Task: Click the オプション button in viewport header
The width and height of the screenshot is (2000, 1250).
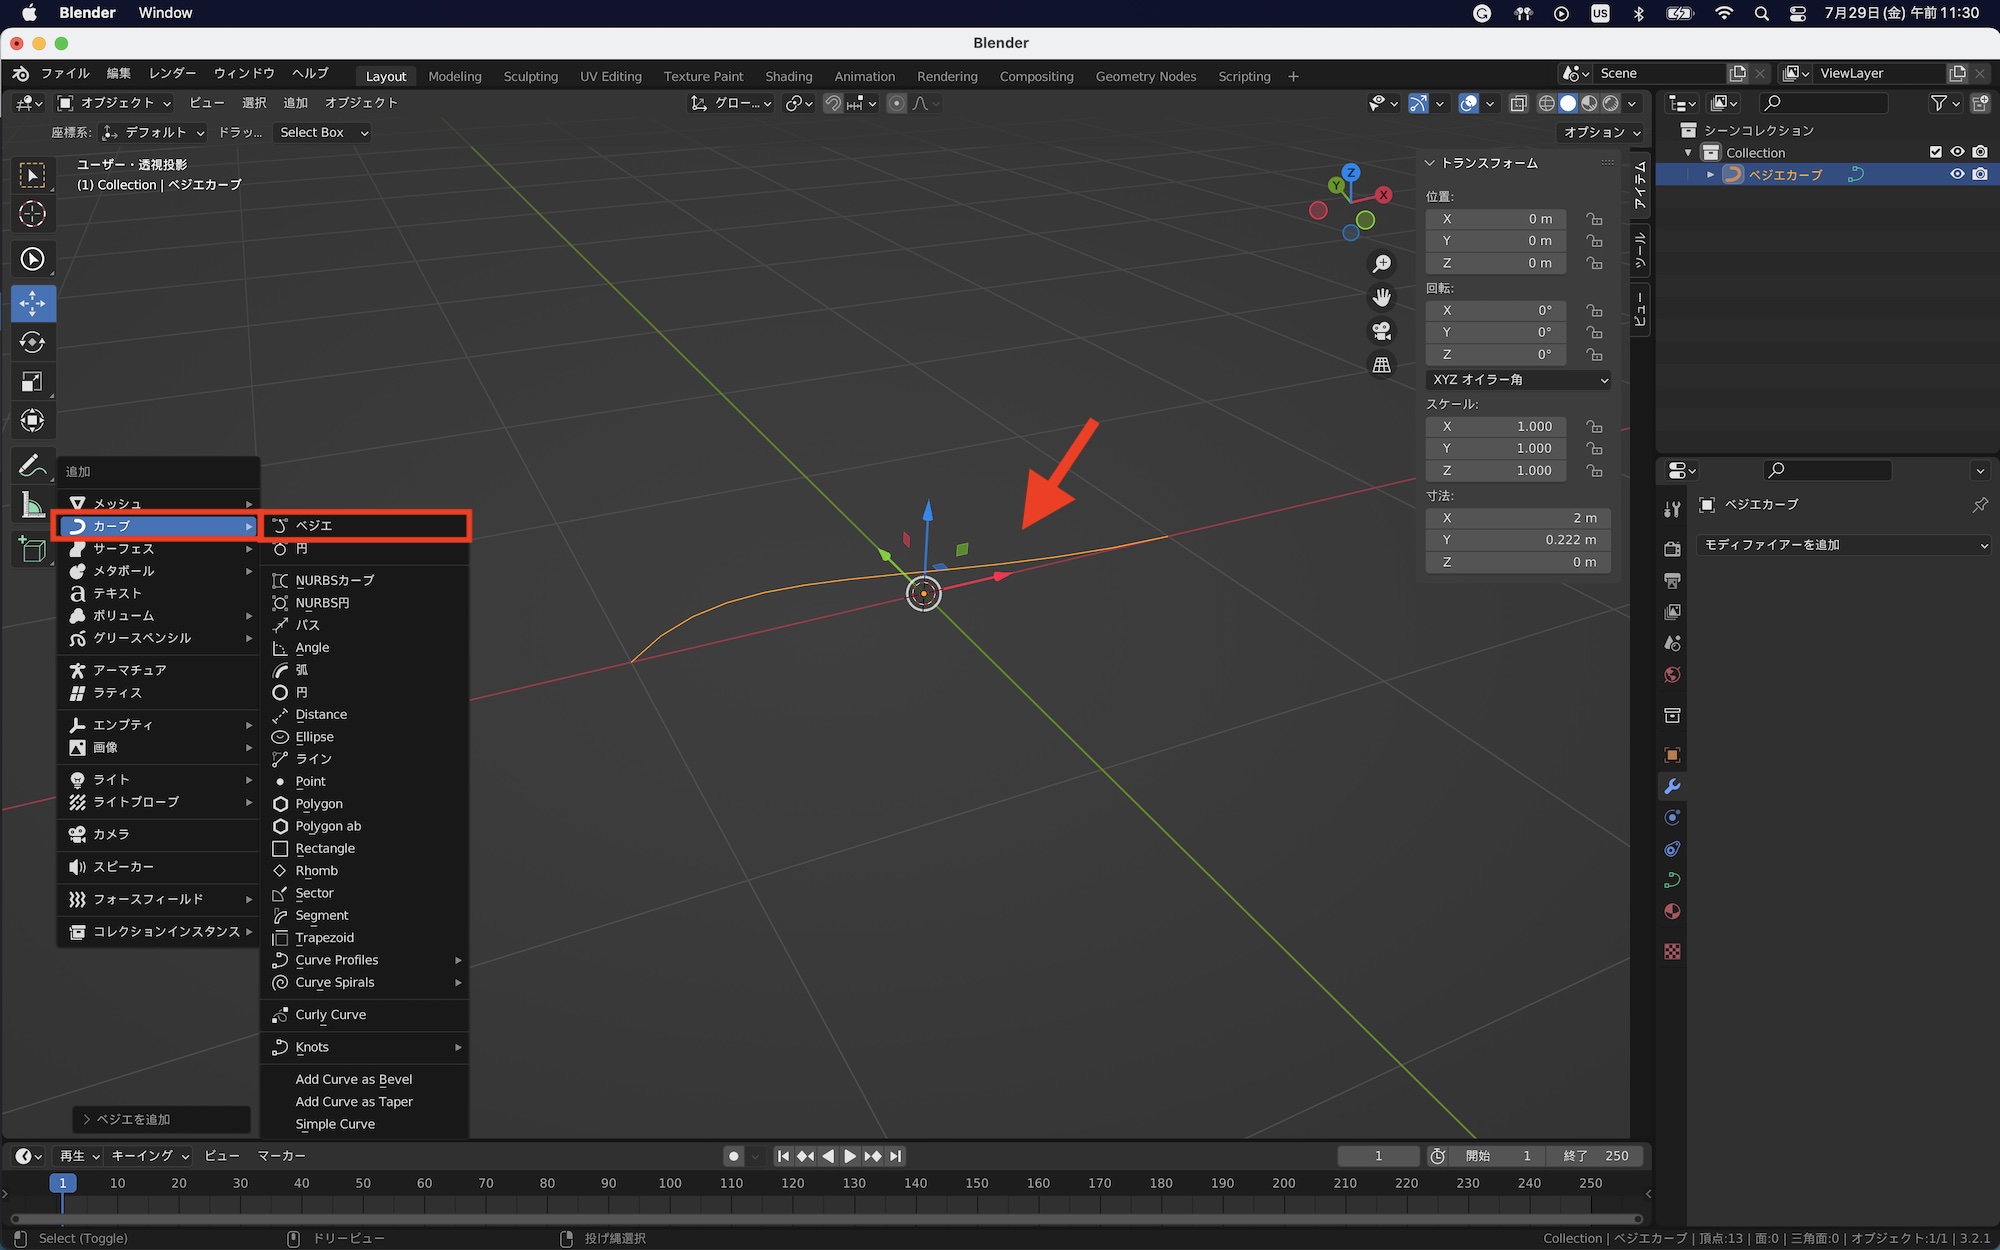Action: tap(1601, 132)
